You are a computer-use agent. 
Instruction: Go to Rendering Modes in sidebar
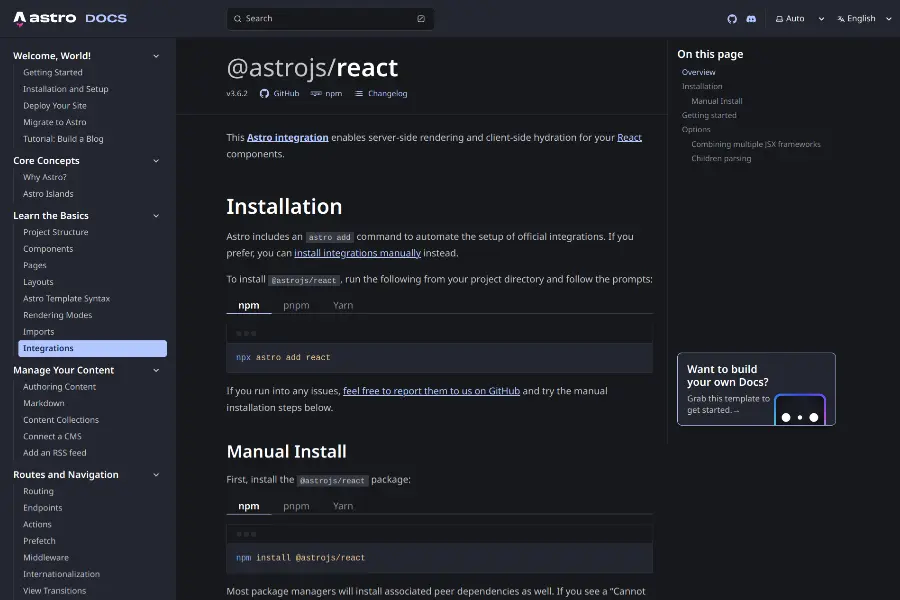click(58, 315)
